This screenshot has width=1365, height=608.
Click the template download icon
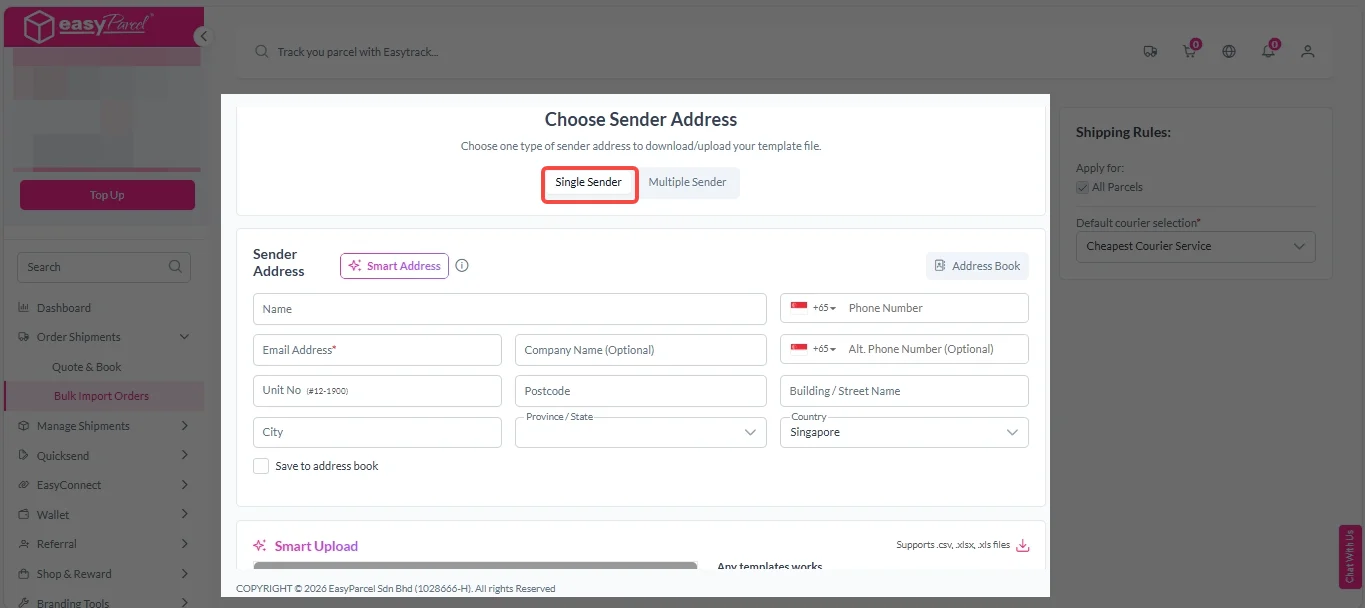pyautogui.click(x=1022, y=545)
